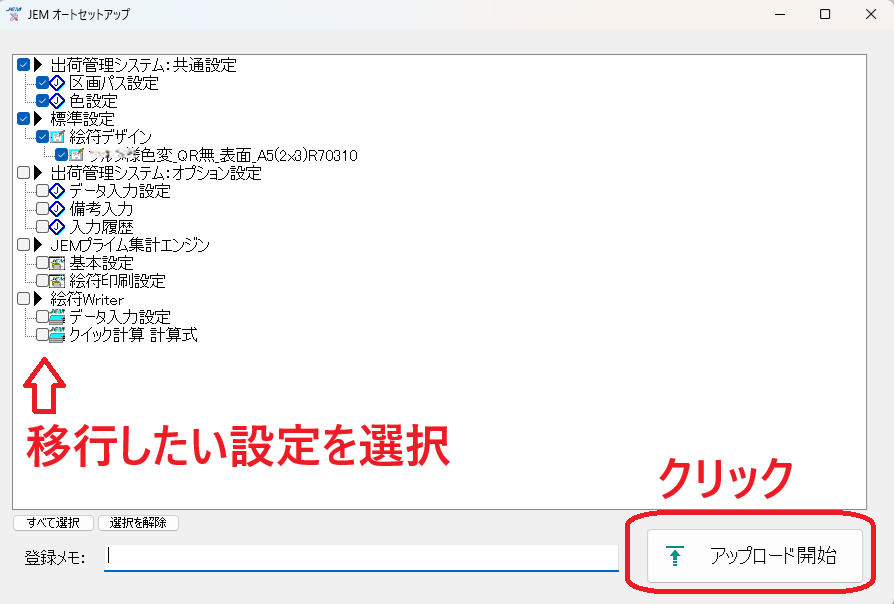Enable the 出荷管理システム:オプション設定 checkbox
Image resolution: width=894 pixels, height=604 pixels.
[x=24, y=173]
